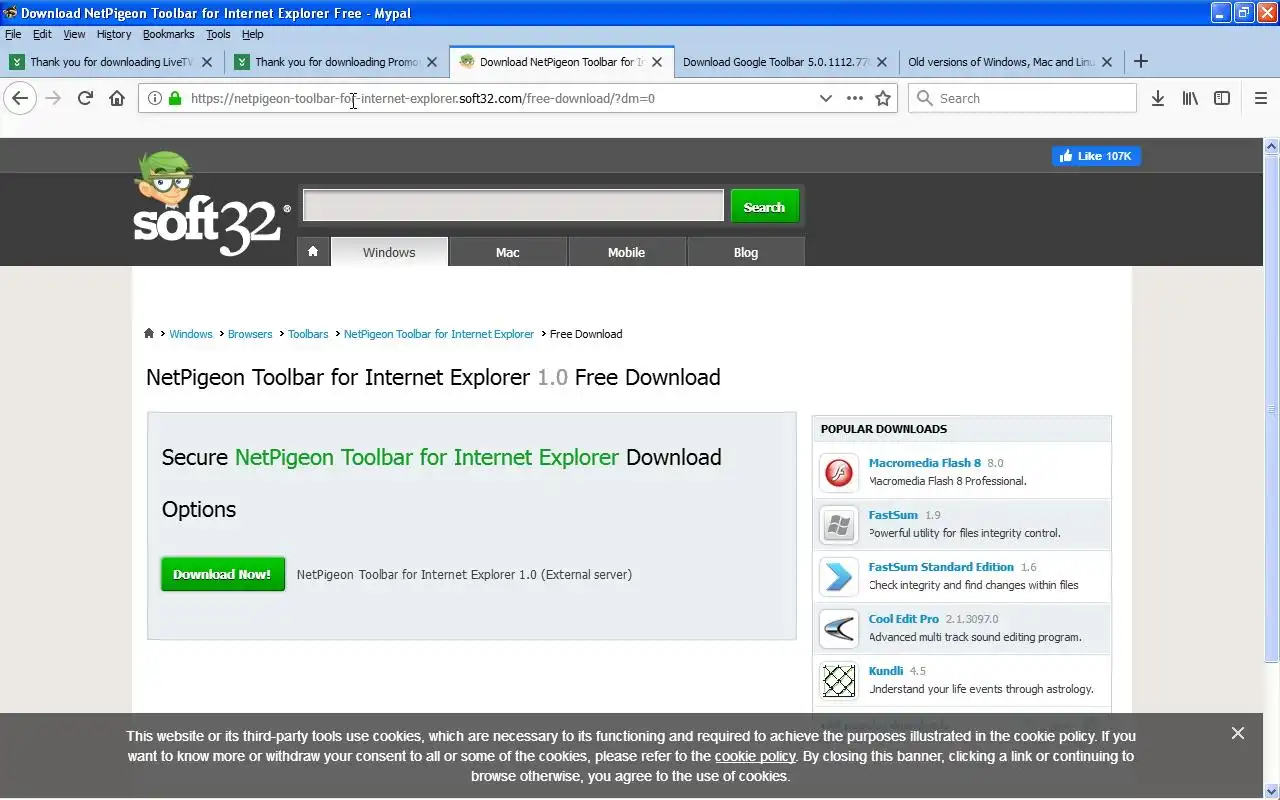Close the LiveTV download tab

point(207,61)
